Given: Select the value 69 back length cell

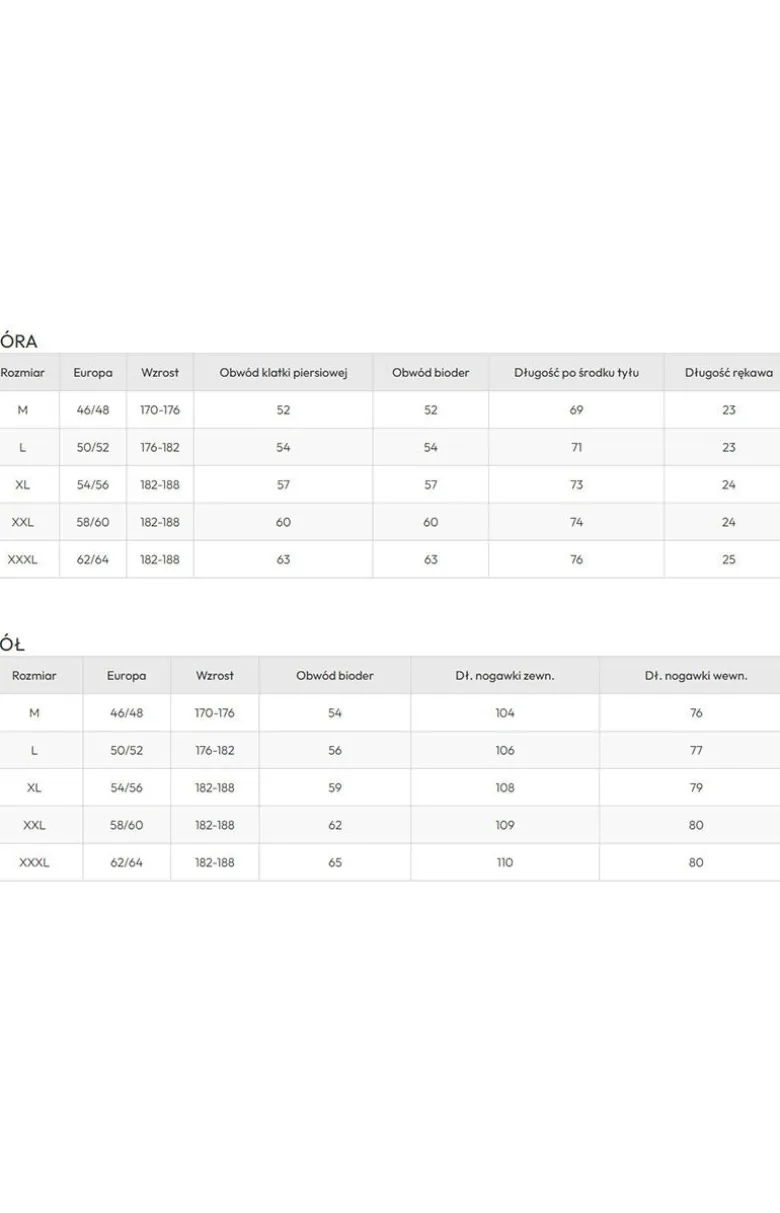Looking at the screenshot, I should click(576, 410).
